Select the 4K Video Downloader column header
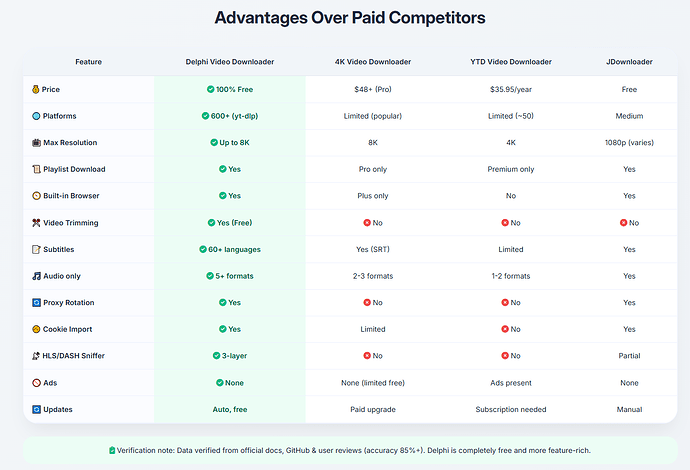690x470 pixels. 373,62
